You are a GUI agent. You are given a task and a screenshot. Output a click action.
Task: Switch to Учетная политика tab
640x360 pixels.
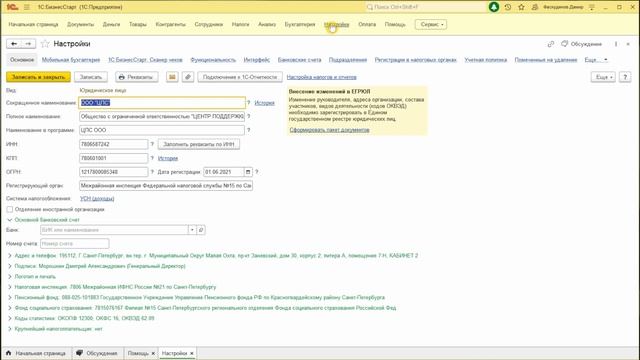[485, 60]
